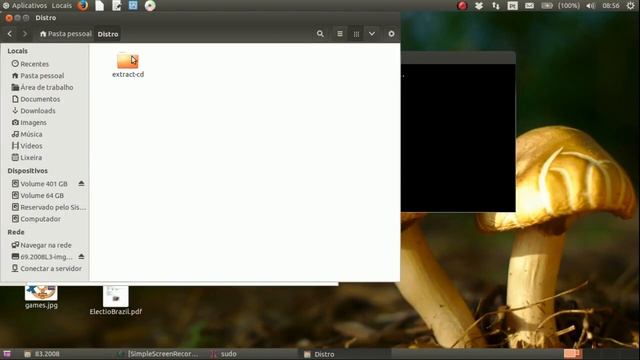The image size is (640, 360).
Task: Select Pasta pessoal in sidebar
Action: [x=38, y=76]
